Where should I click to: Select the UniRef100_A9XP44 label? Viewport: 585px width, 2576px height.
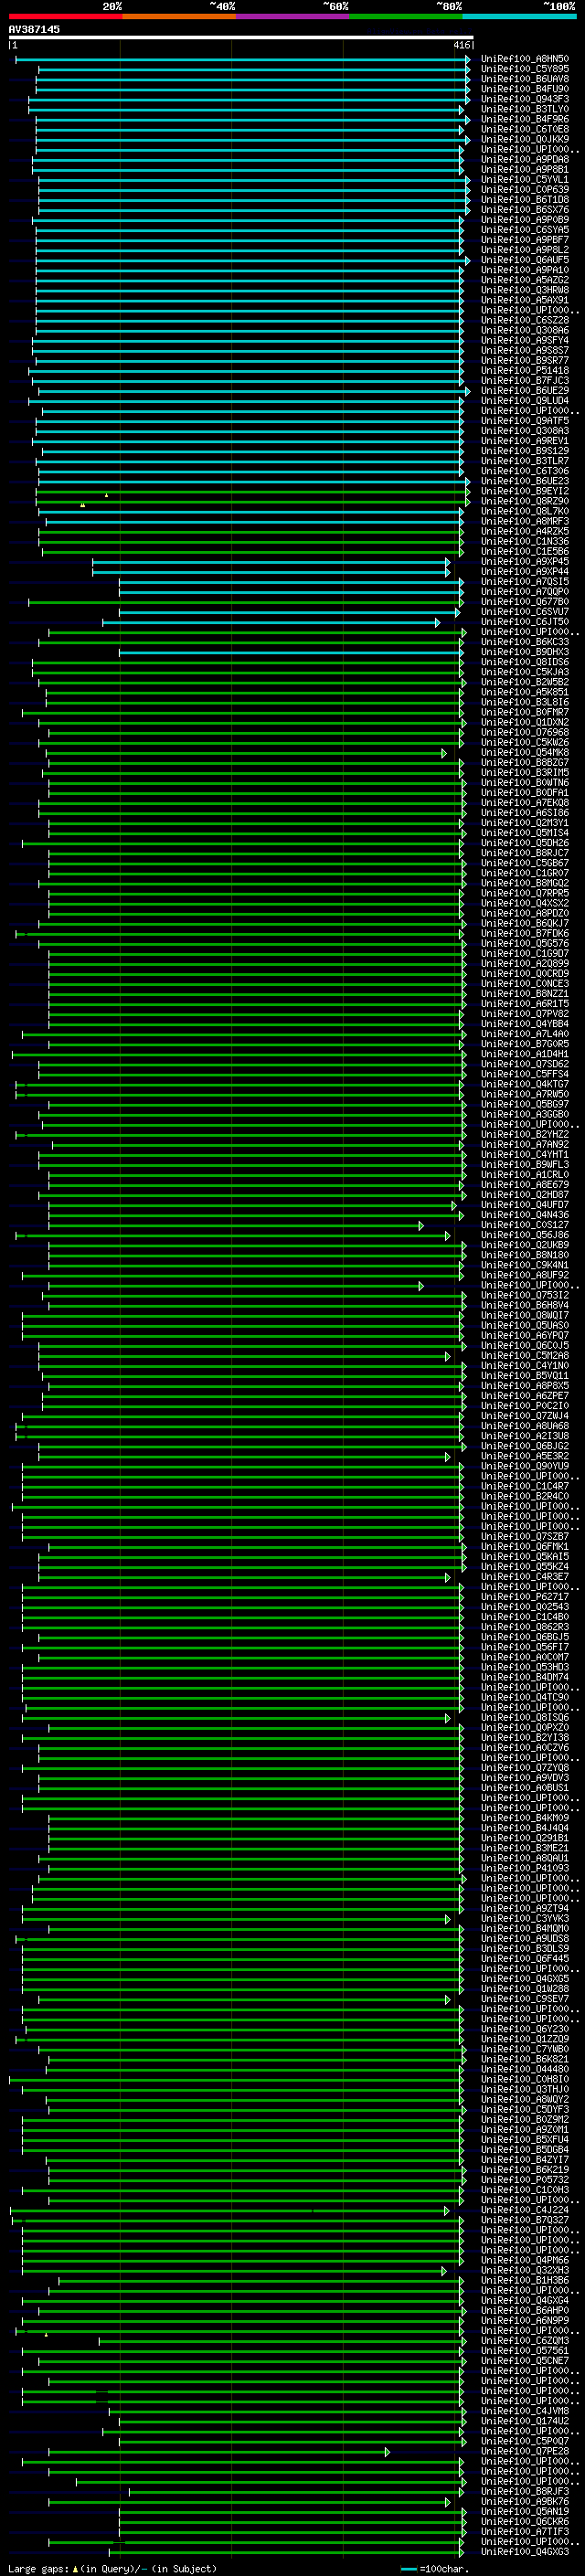tap(525, 572)
